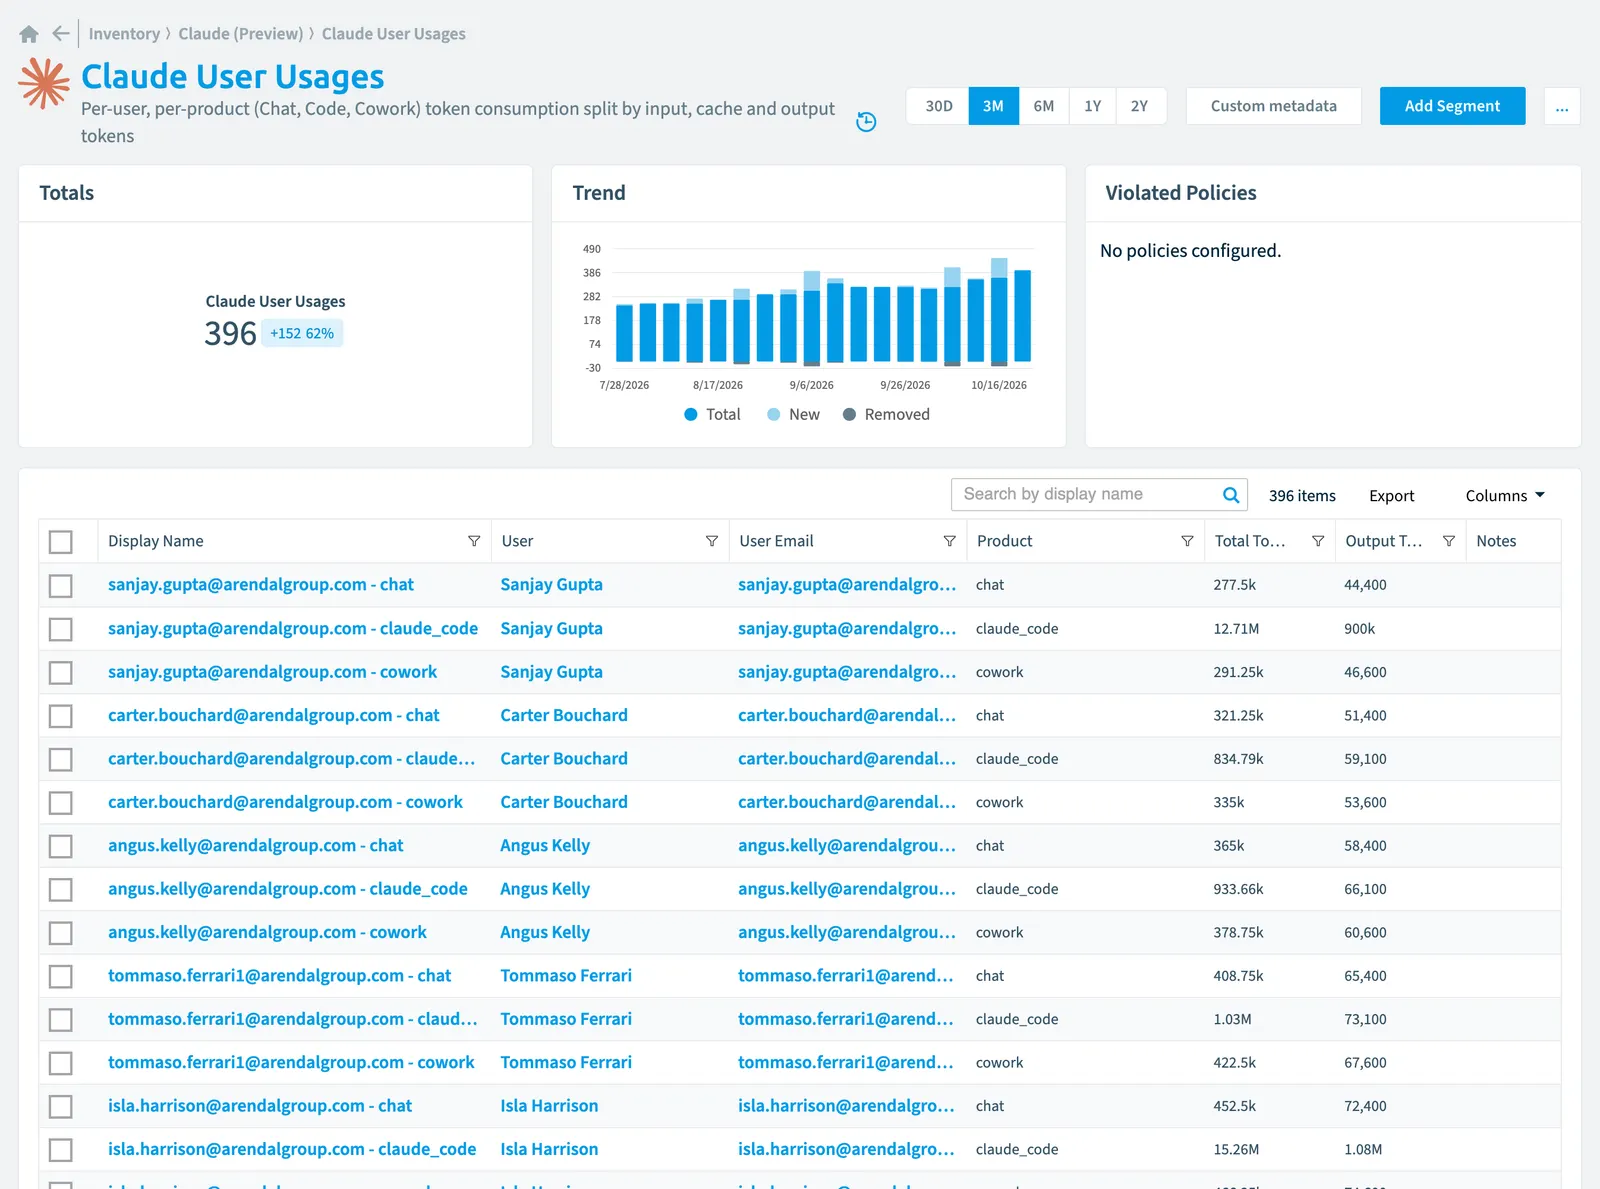Viewport: 1600px width, 1189px height.
Task: Check the angus.kelly chat row checkbox
Action: point(61,846)
